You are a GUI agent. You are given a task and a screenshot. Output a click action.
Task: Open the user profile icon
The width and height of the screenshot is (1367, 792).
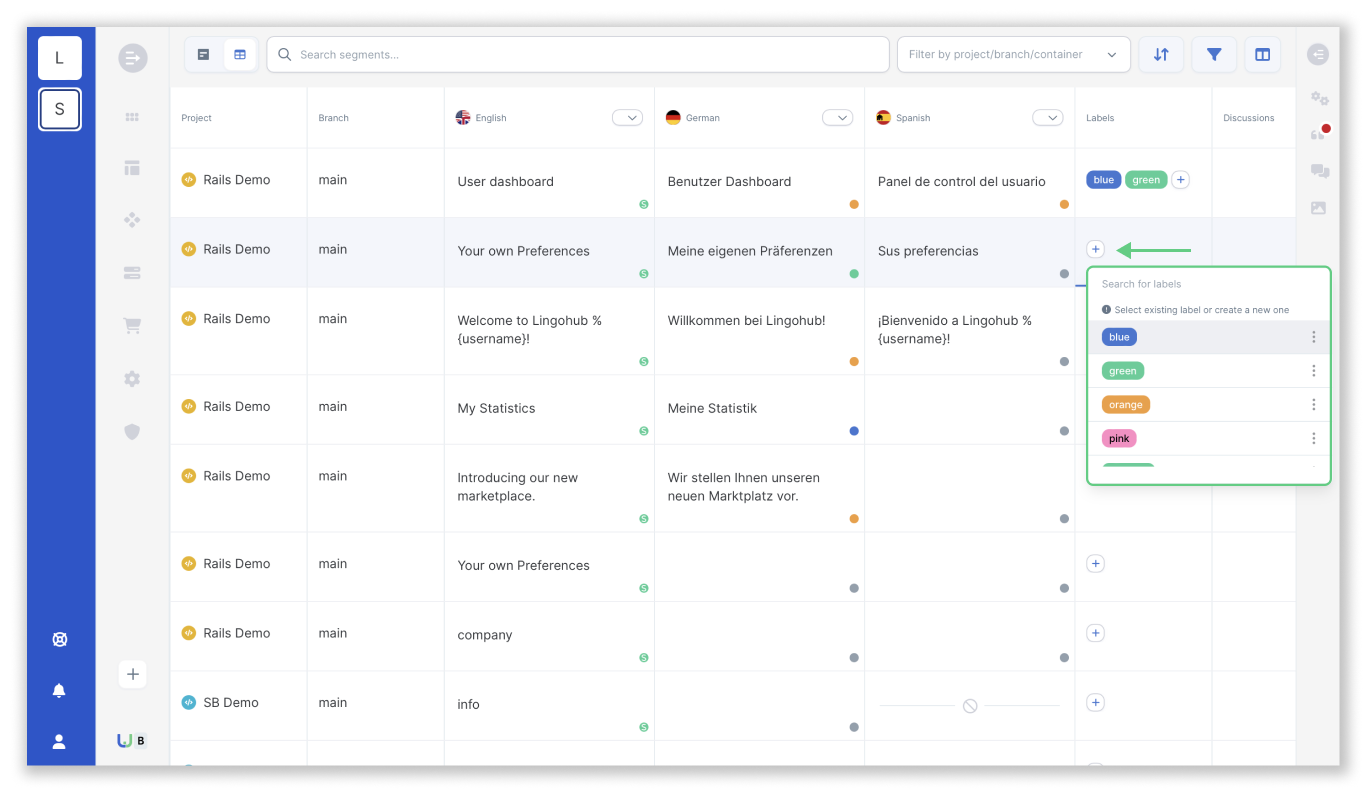[x=59, y=741]
